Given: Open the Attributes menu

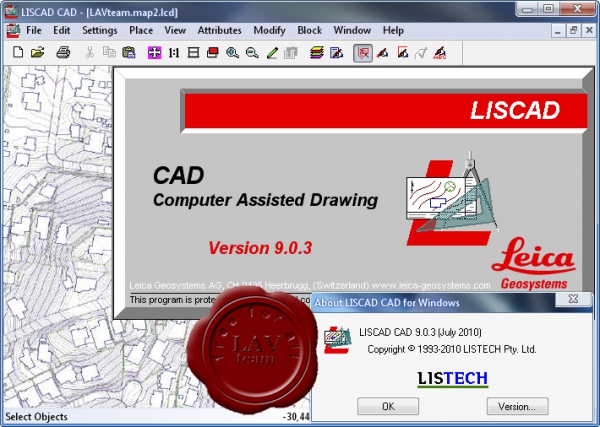Looking at the screenshot, I should click(x=219, y=30).
